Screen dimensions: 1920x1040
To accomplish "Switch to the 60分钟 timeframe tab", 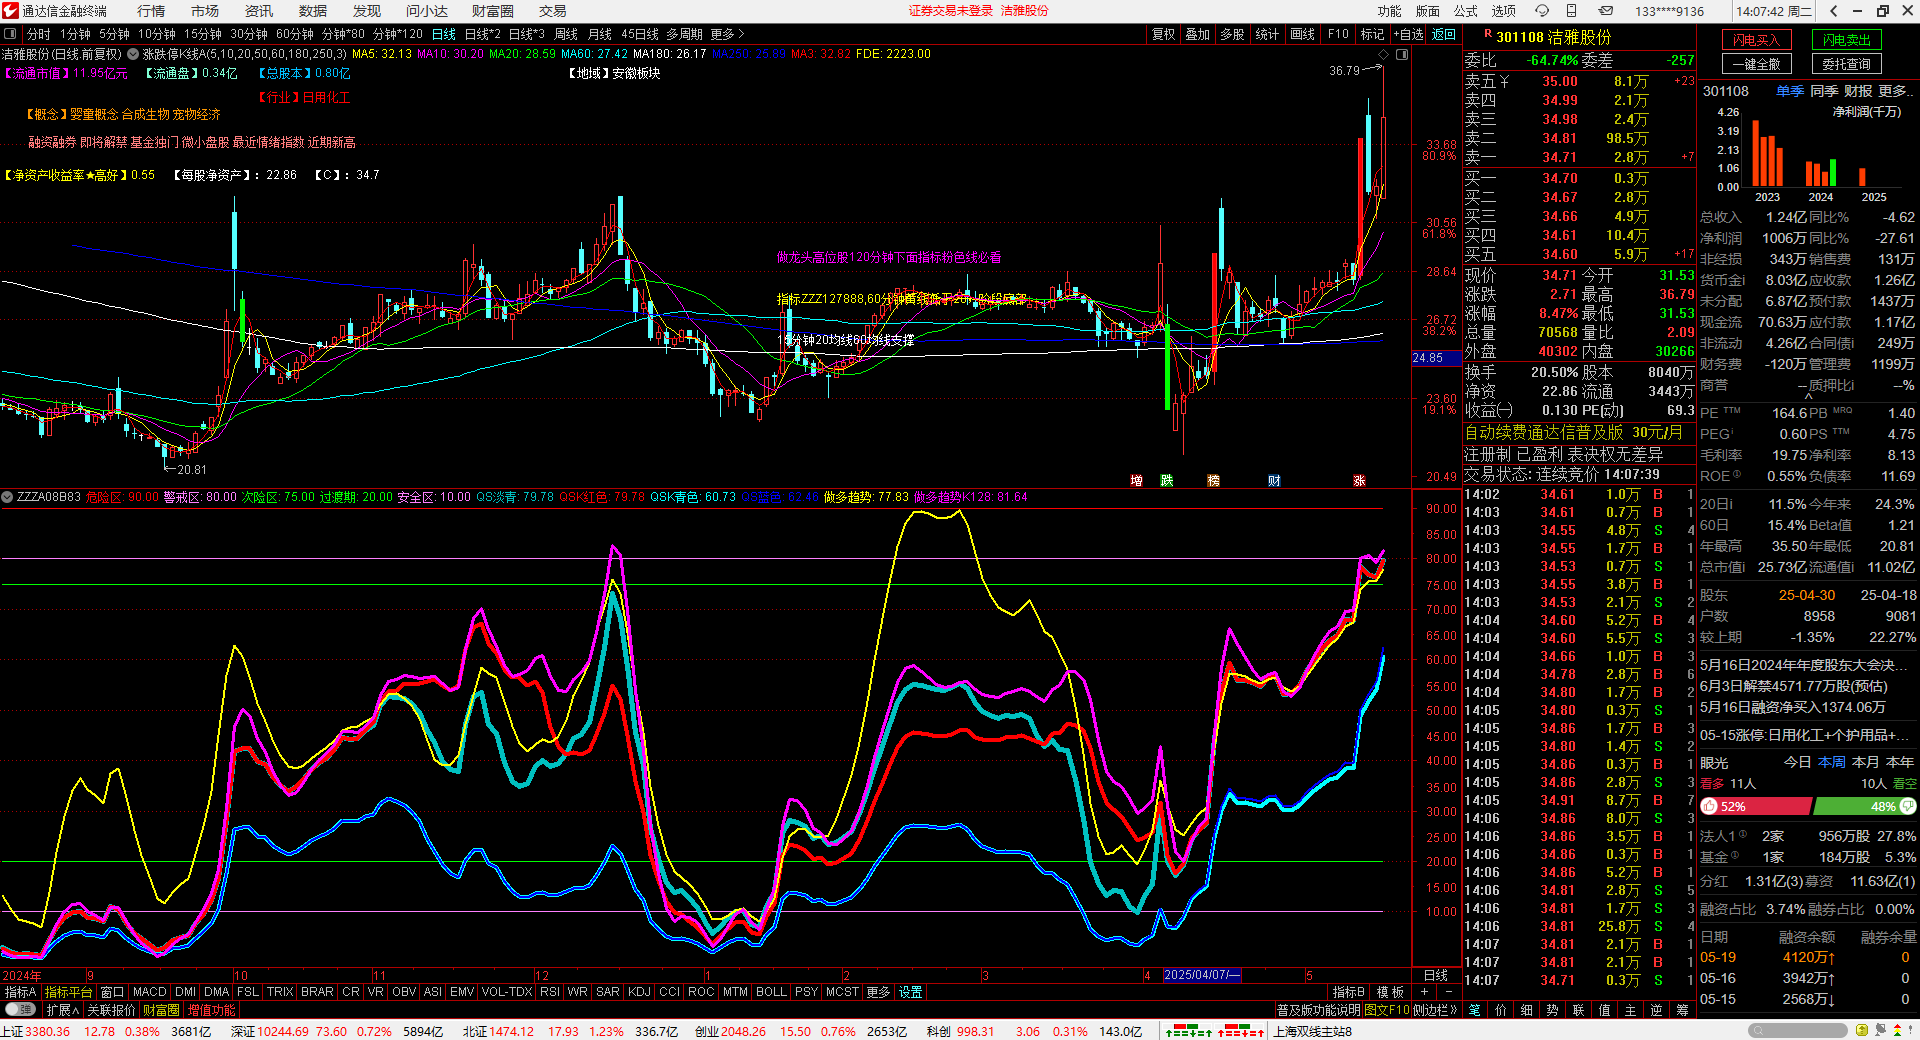I will tap(295, 34).
